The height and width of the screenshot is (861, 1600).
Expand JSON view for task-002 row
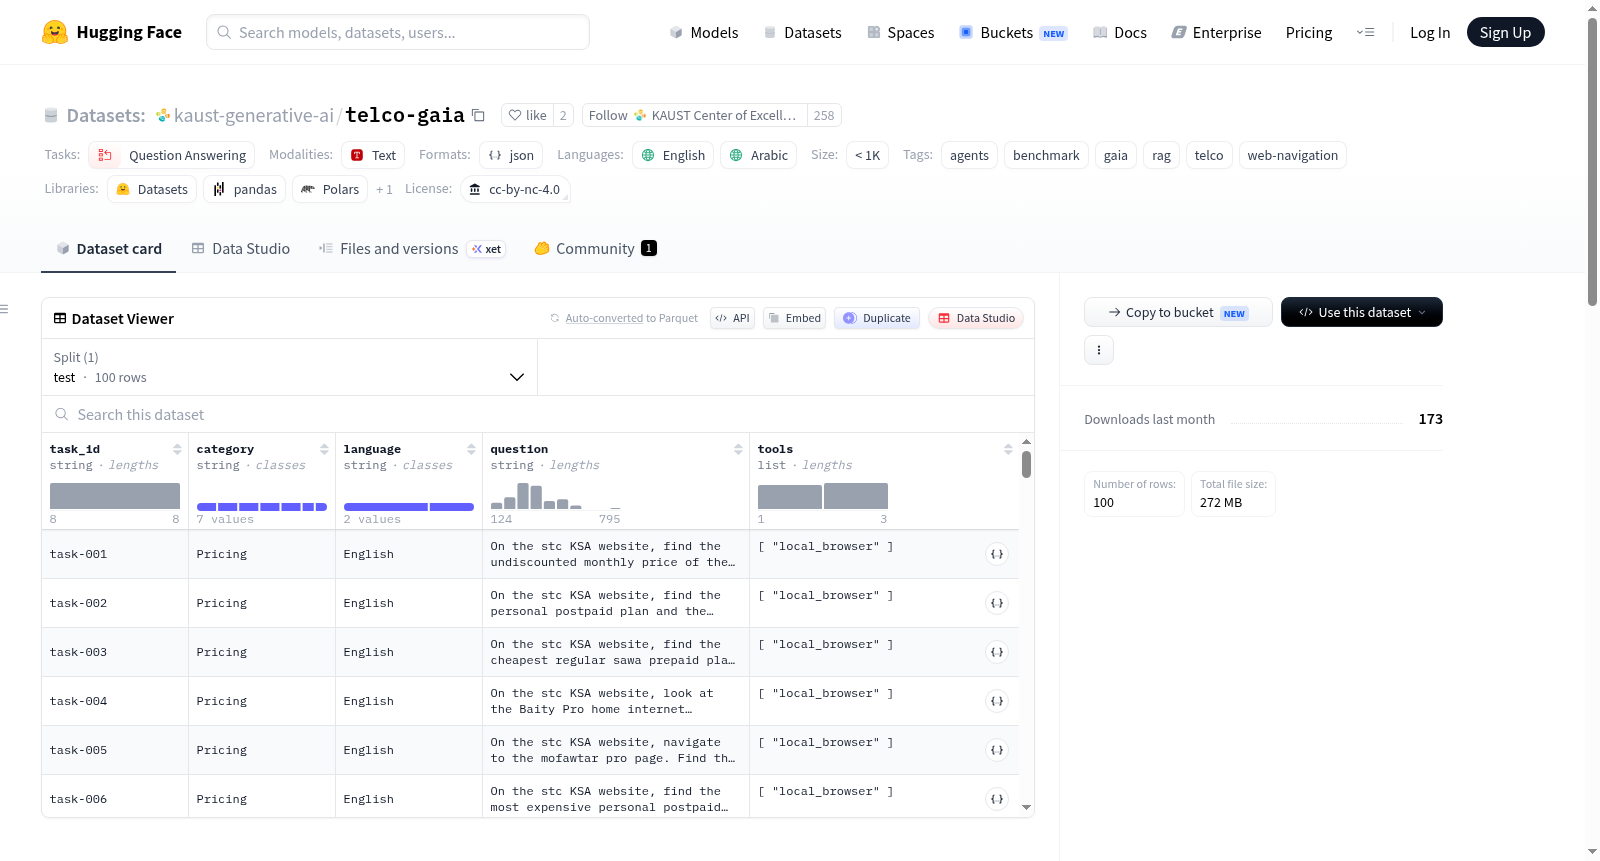(x=997, y=603)
